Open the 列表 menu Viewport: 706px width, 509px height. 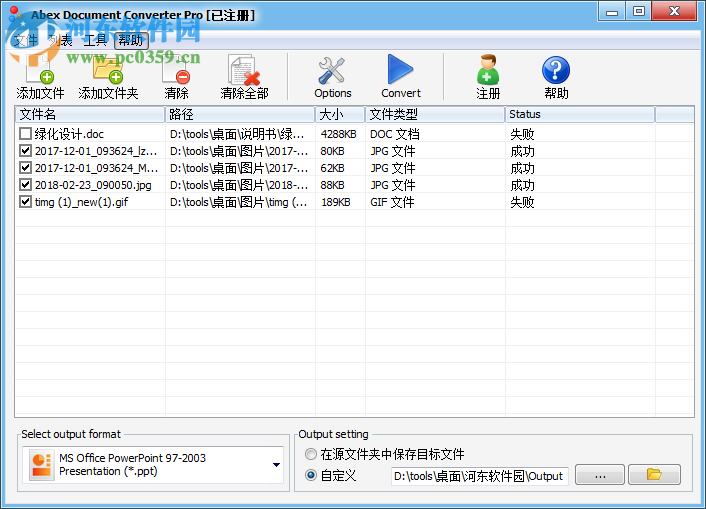pyautogui.click(x=60, y=41)
